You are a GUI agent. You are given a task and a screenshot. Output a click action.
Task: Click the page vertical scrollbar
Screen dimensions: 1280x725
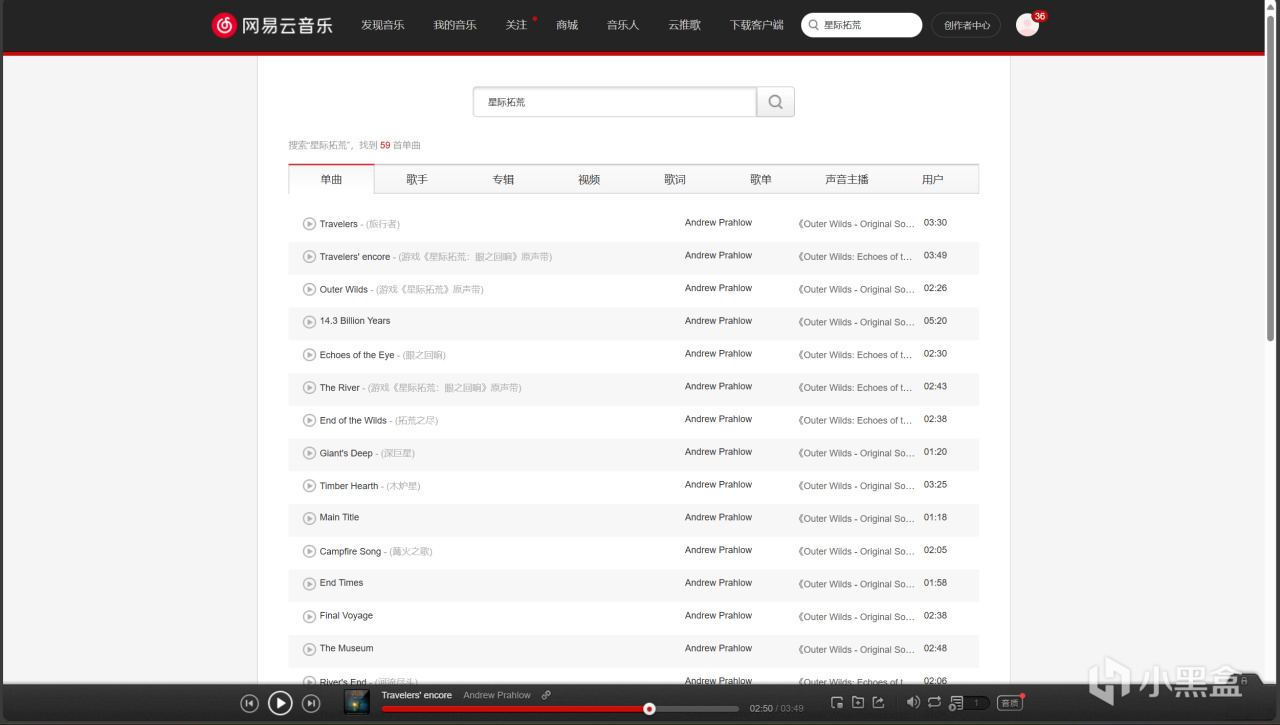point(1271,180)
